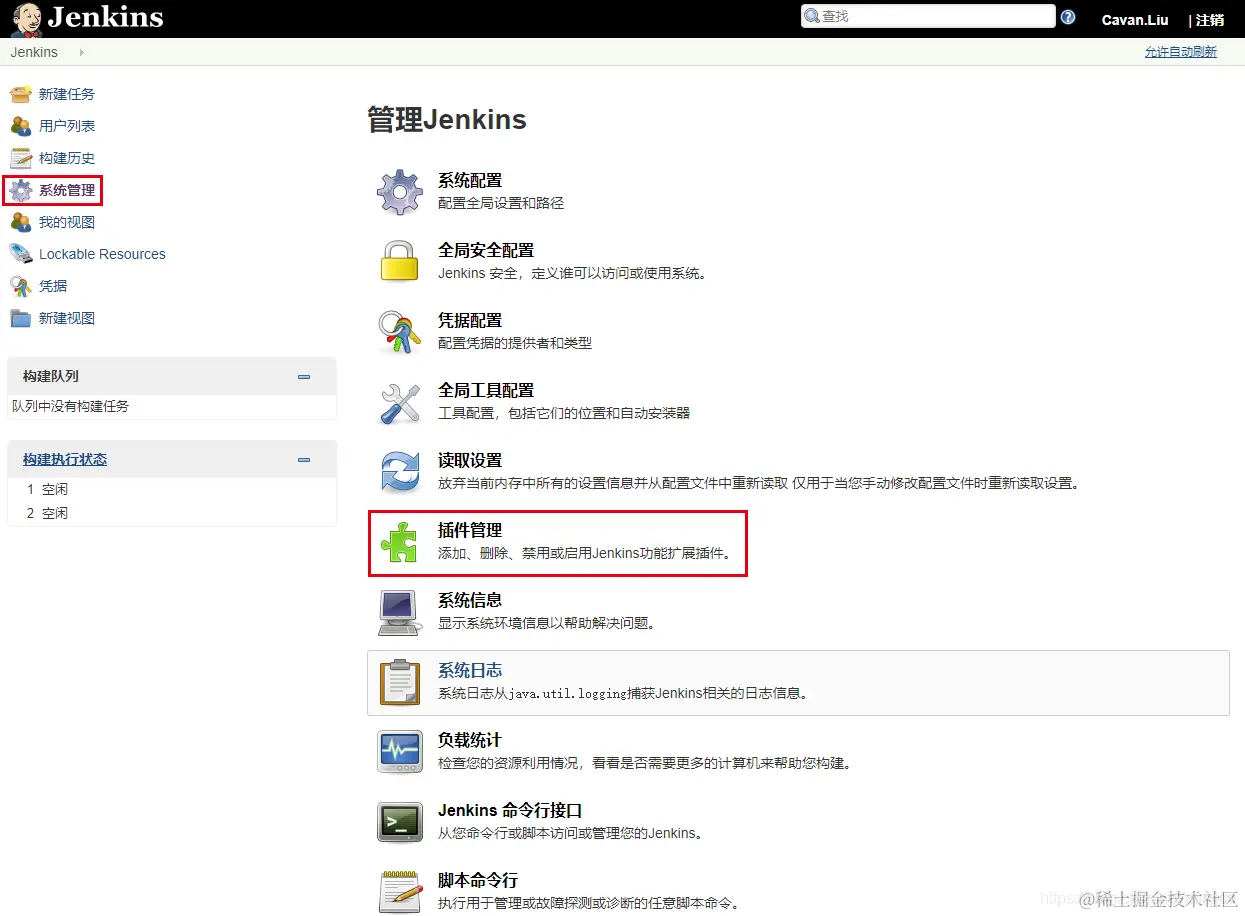Click the 全局工具配置 wrench and screwdriver icon
This screenshot has height=916, width=1245.
pyautogui.click(x=400, y=402)
